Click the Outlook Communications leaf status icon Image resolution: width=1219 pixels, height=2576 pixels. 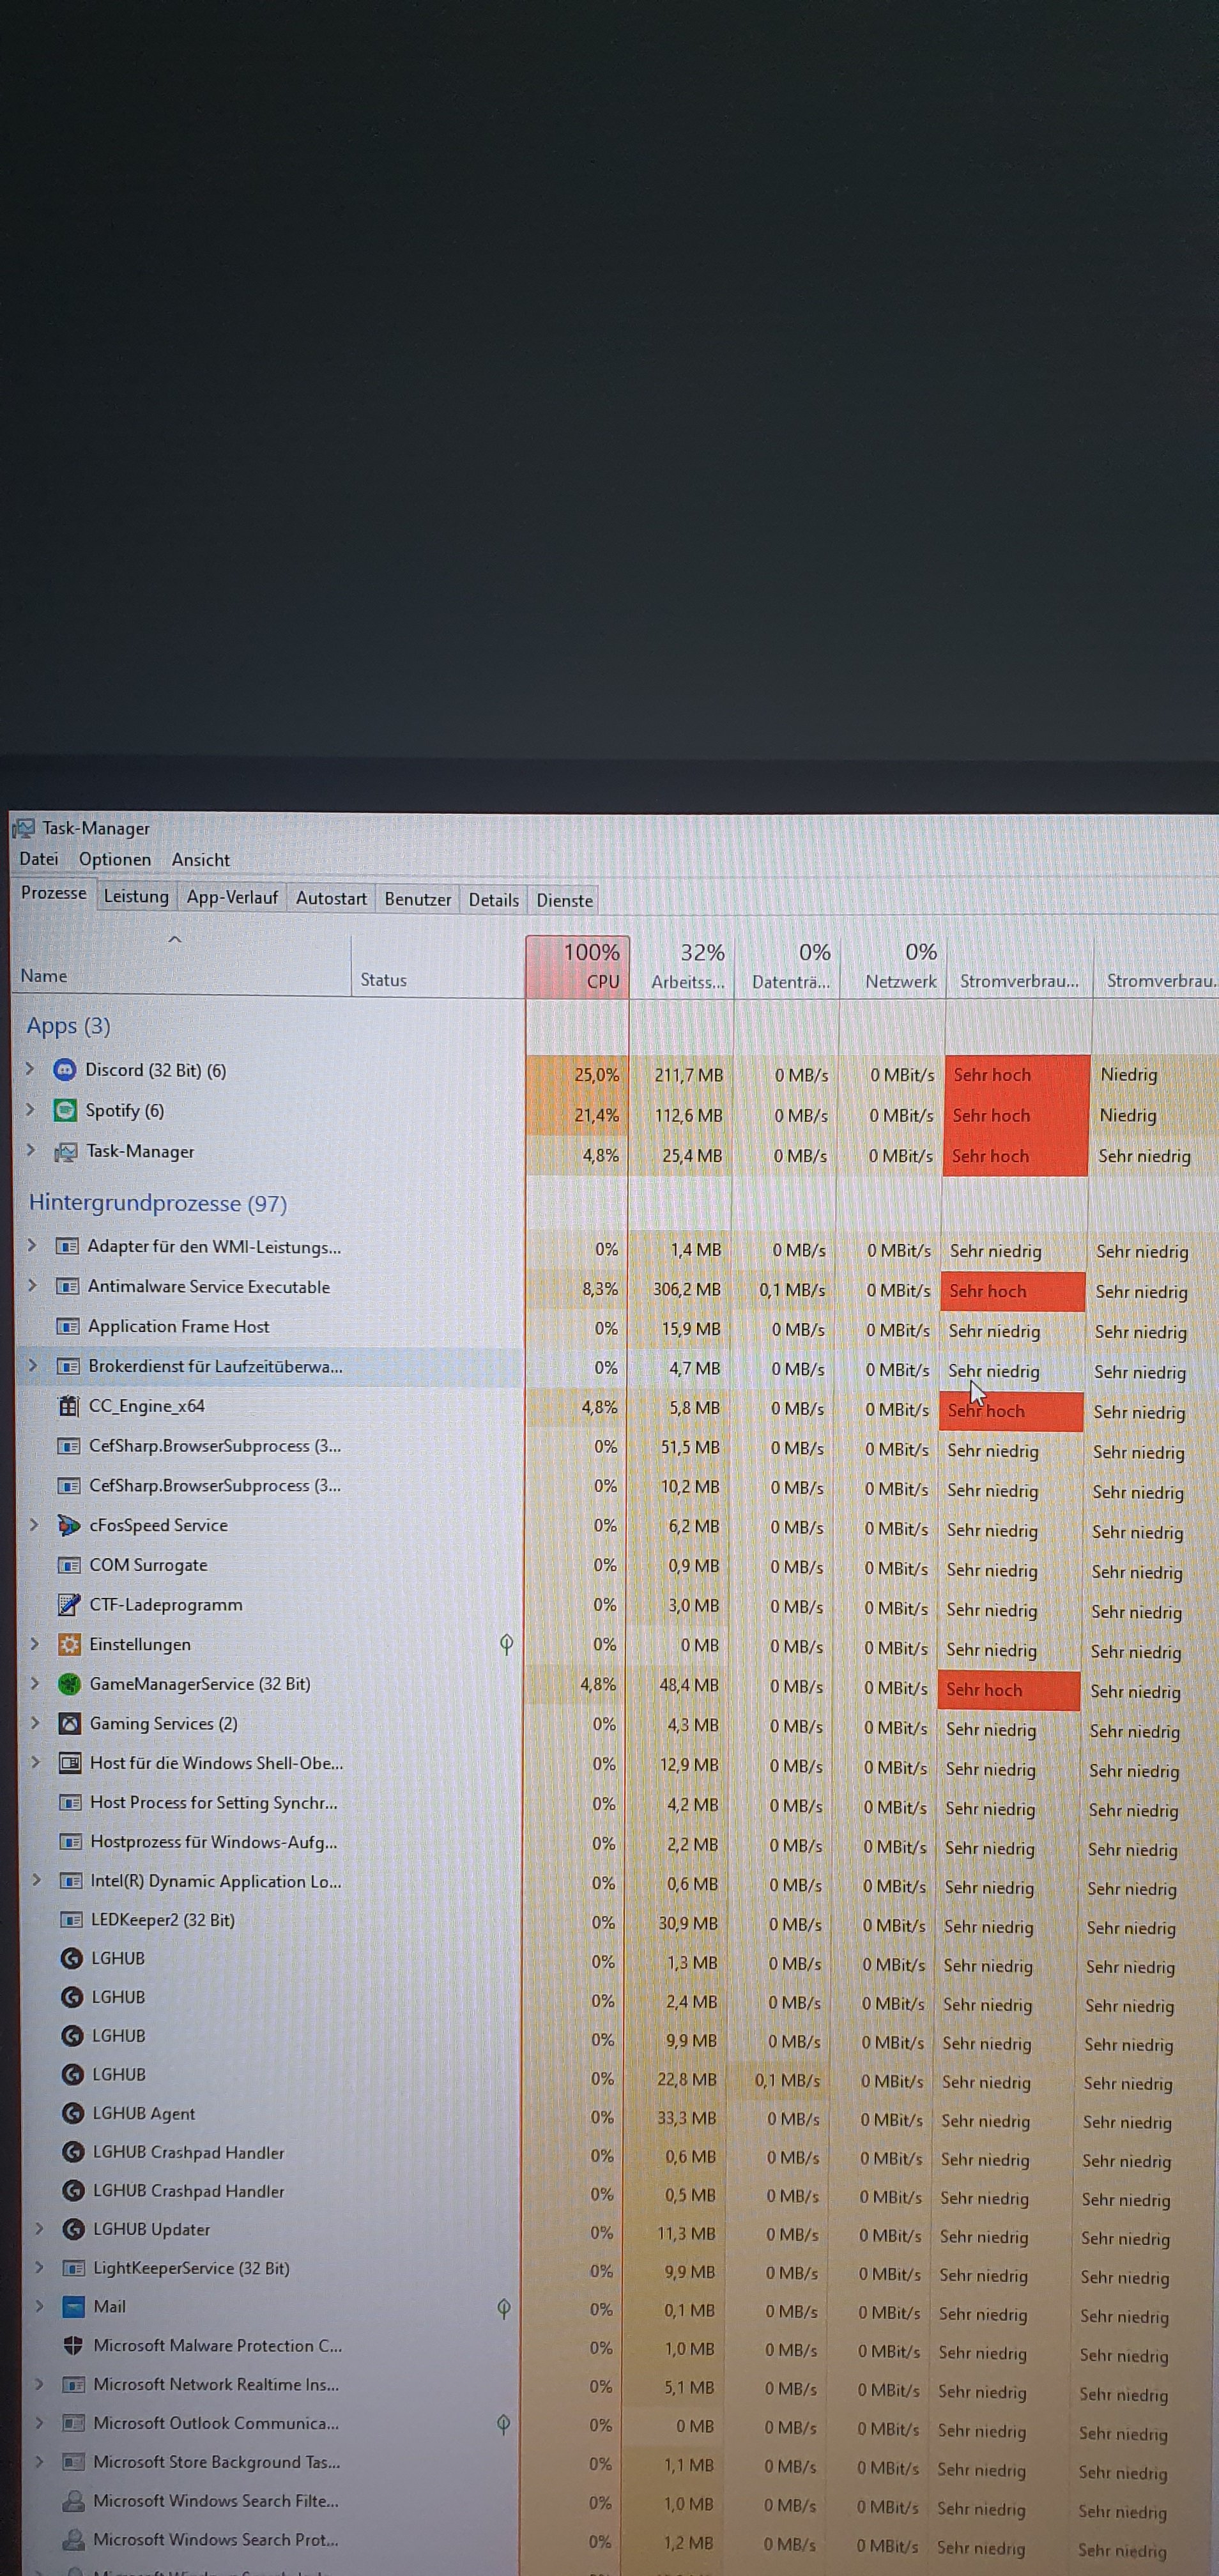click(x=503, y=2424)
